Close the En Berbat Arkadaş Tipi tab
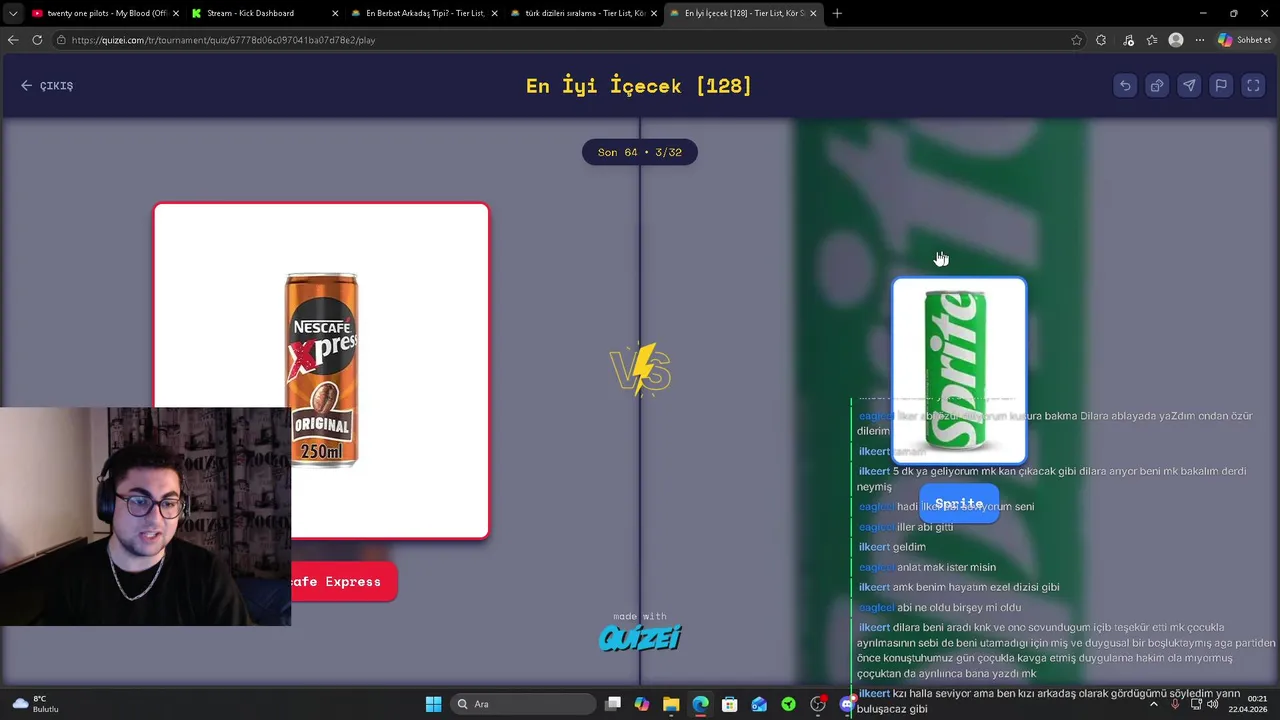This screenshot has width=1280, height=720. pyautogui.click(x=495, y=13)
